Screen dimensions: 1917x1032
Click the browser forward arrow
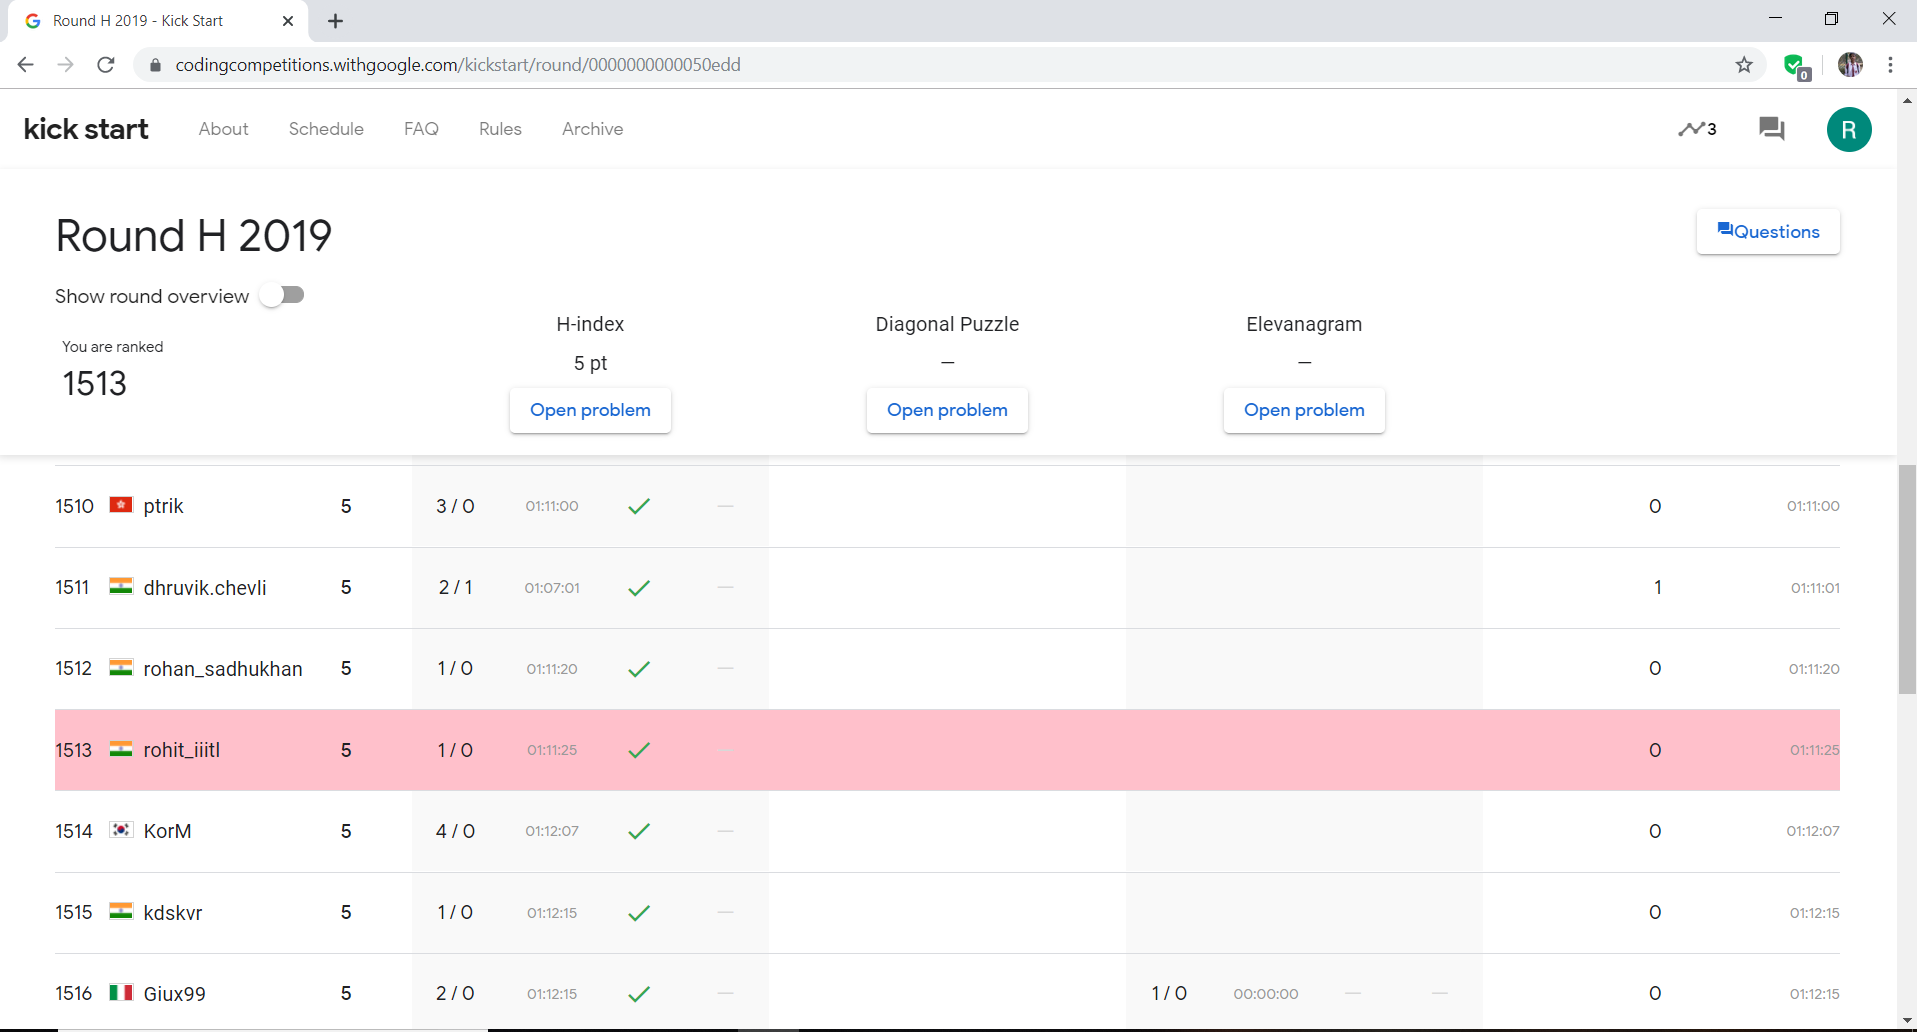pos(66,65)
